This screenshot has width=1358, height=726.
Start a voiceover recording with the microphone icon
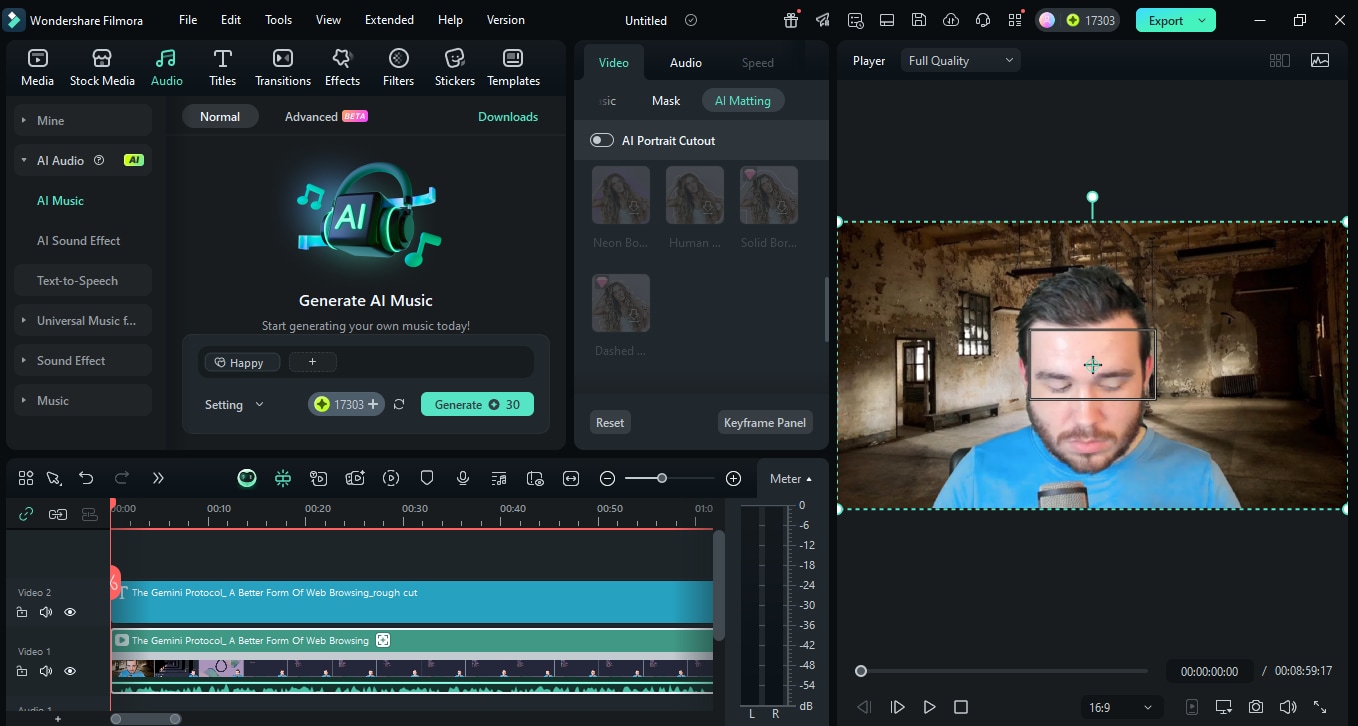462,478
